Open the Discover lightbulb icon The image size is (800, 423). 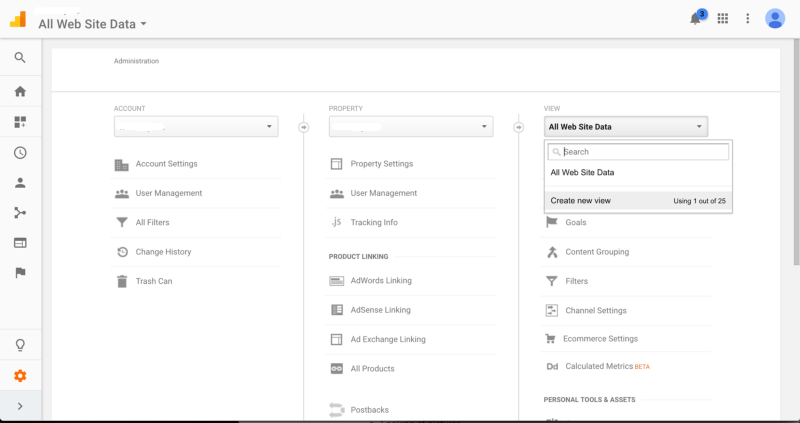[20, 345]
